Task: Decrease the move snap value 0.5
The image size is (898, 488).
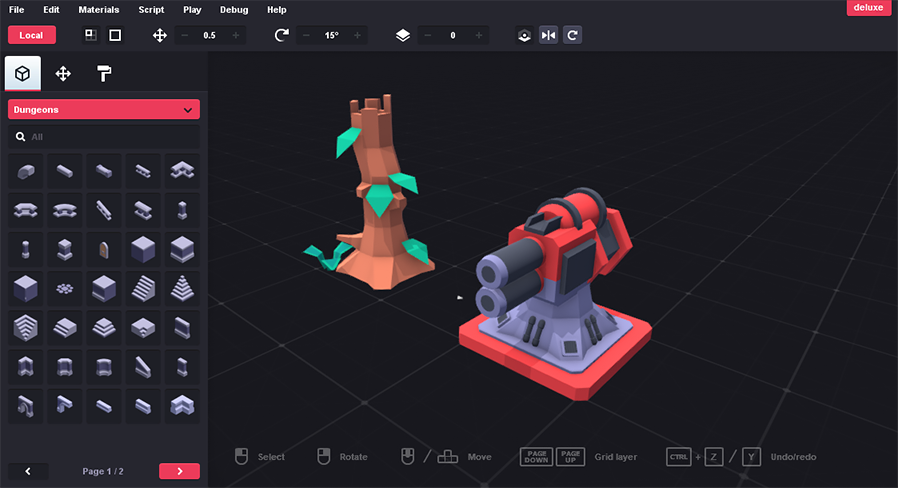Action: pyautogui.click(x=184, y=36)
